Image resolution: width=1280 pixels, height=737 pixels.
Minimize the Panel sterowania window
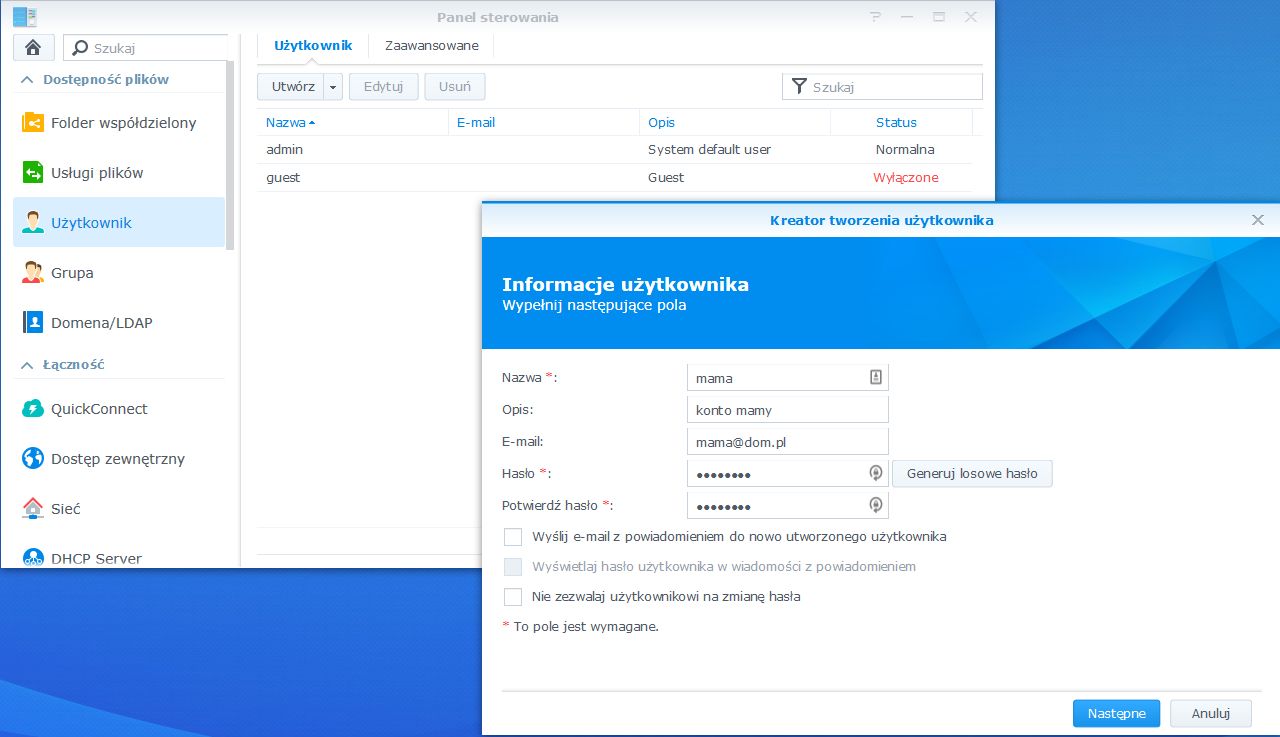tap(907, 17)
